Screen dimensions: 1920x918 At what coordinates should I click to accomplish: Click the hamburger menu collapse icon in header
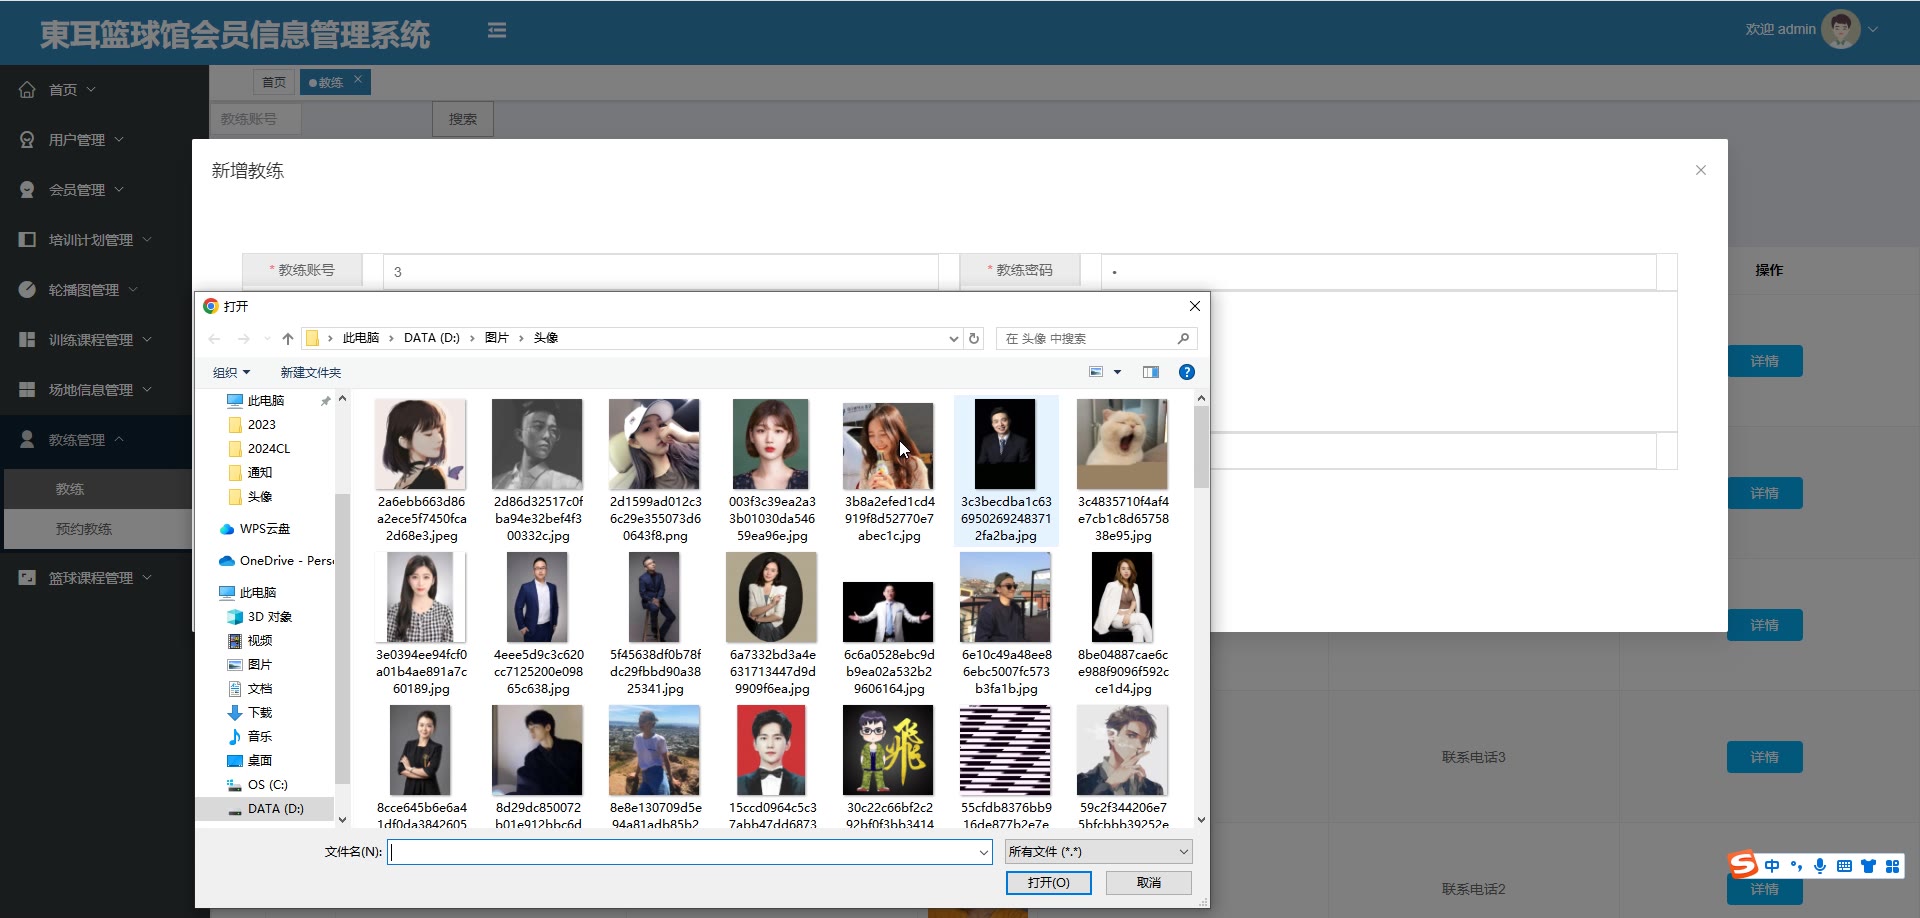pos(497,31)
